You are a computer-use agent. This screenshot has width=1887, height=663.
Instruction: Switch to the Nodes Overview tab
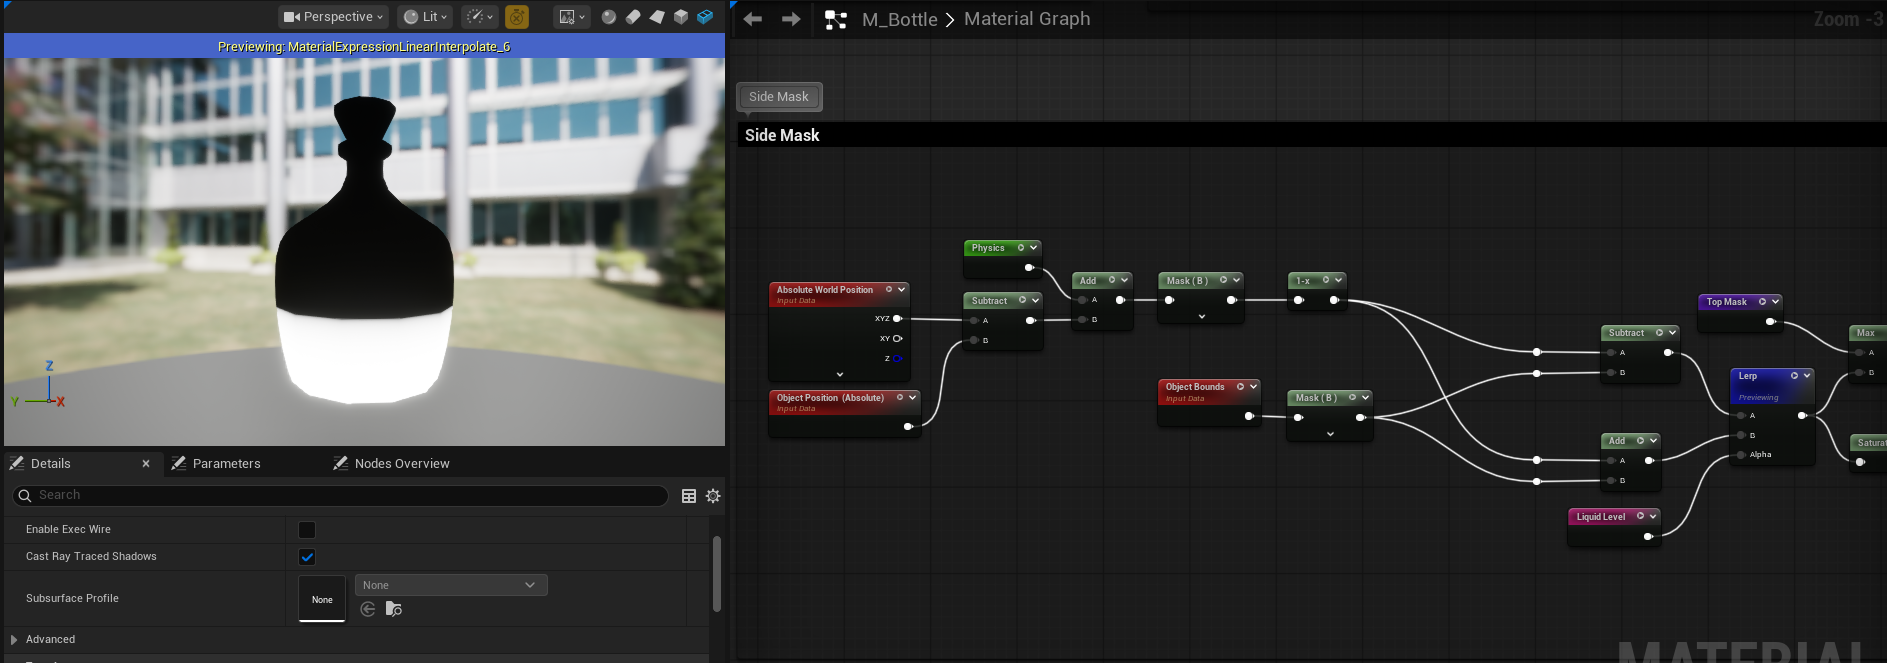tap(401, 464)
